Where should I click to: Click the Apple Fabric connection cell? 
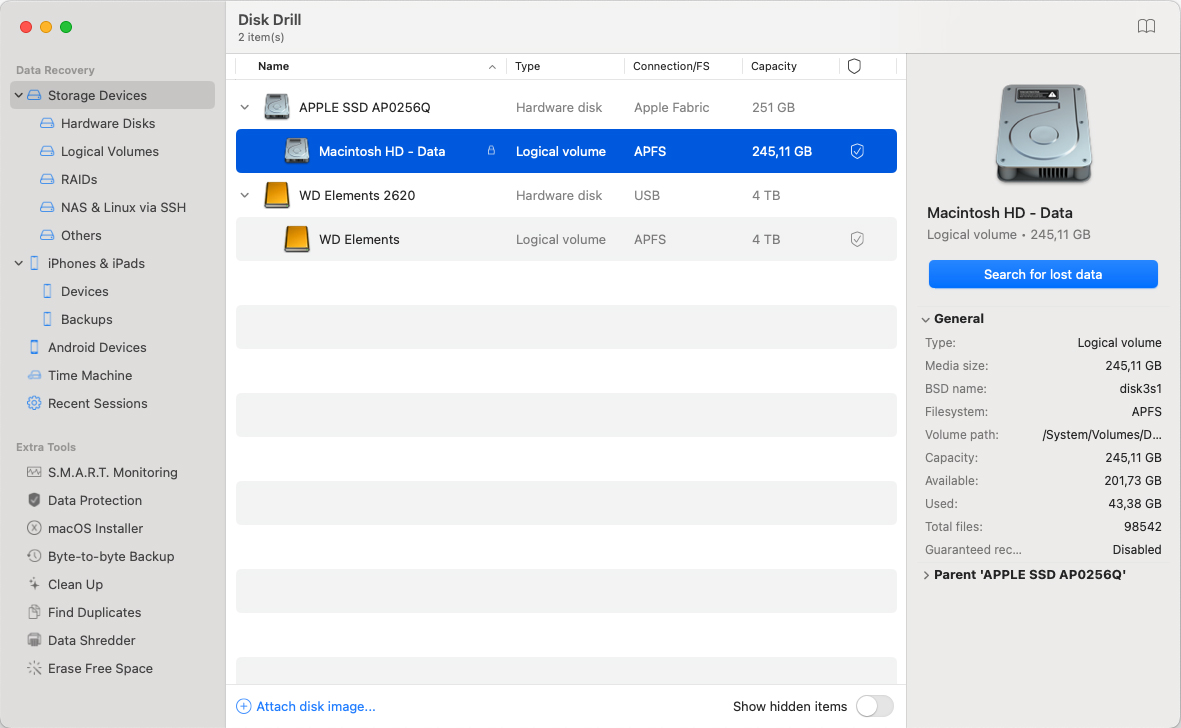(x=671, y=108)
